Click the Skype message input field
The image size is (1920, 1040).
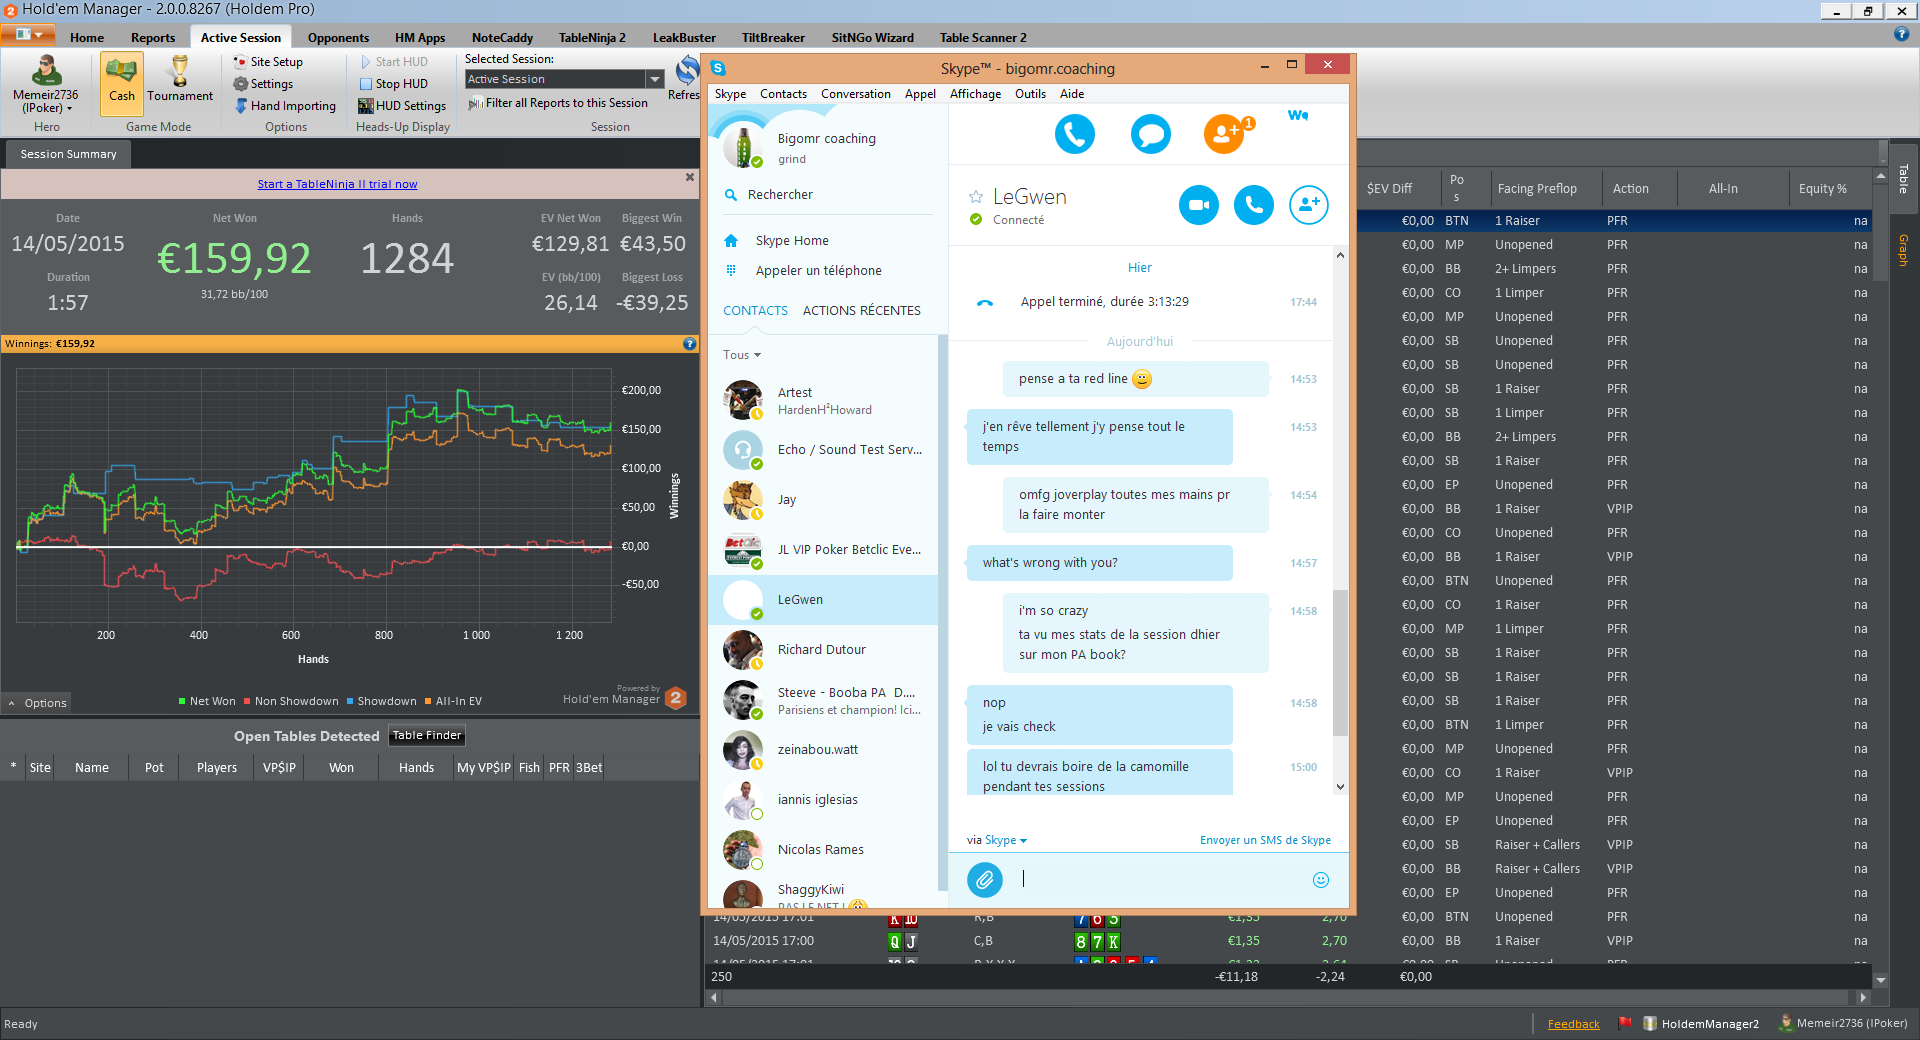coord(1160,880)
